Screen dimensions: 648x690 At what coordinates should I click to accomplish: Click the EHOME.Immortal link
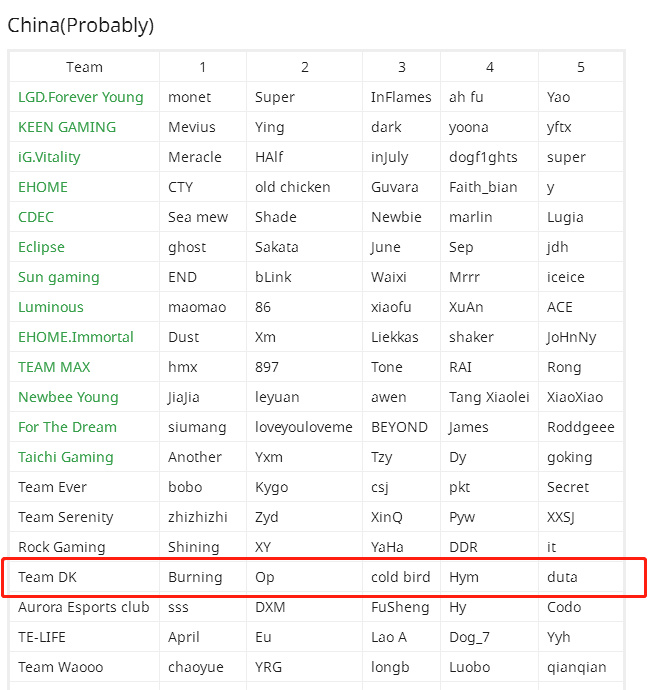coord(76,337)
